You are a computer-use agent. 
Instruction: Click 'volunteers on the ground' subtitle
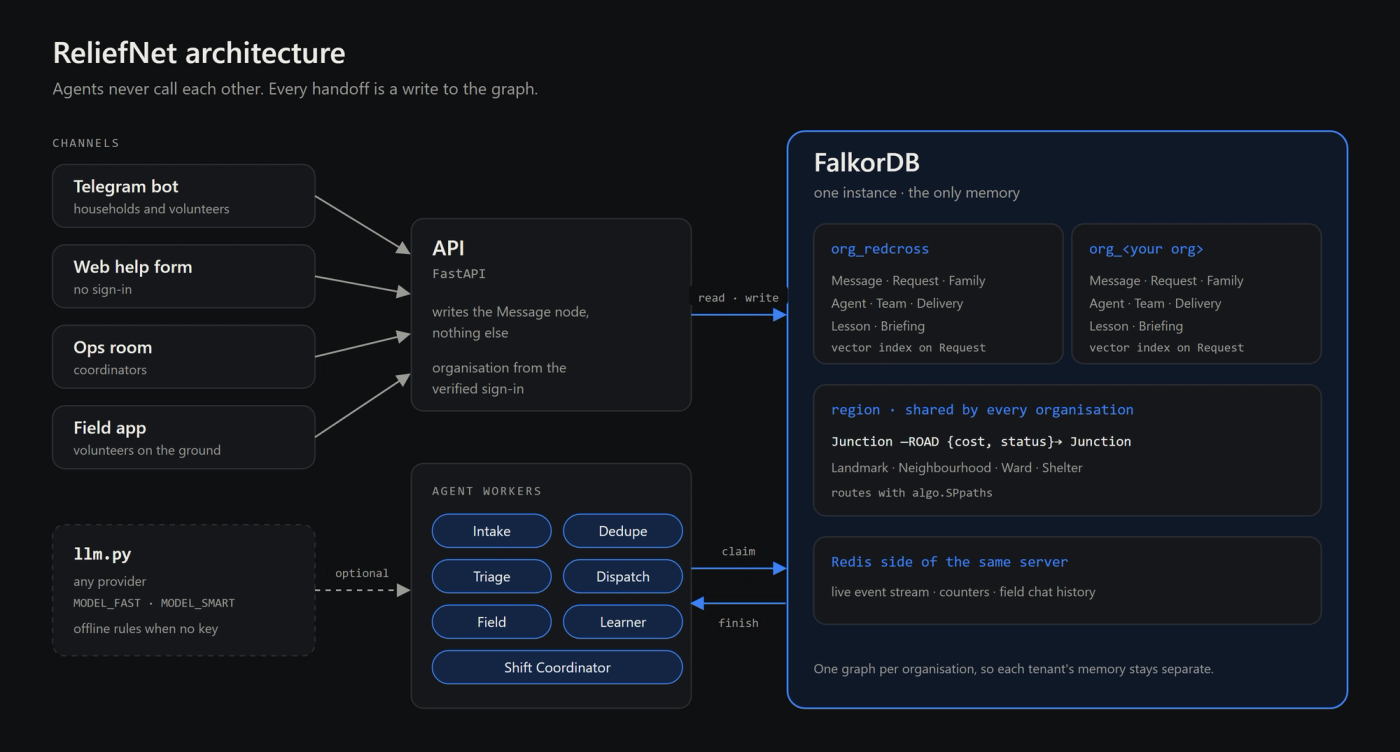[x=147, y=450]
